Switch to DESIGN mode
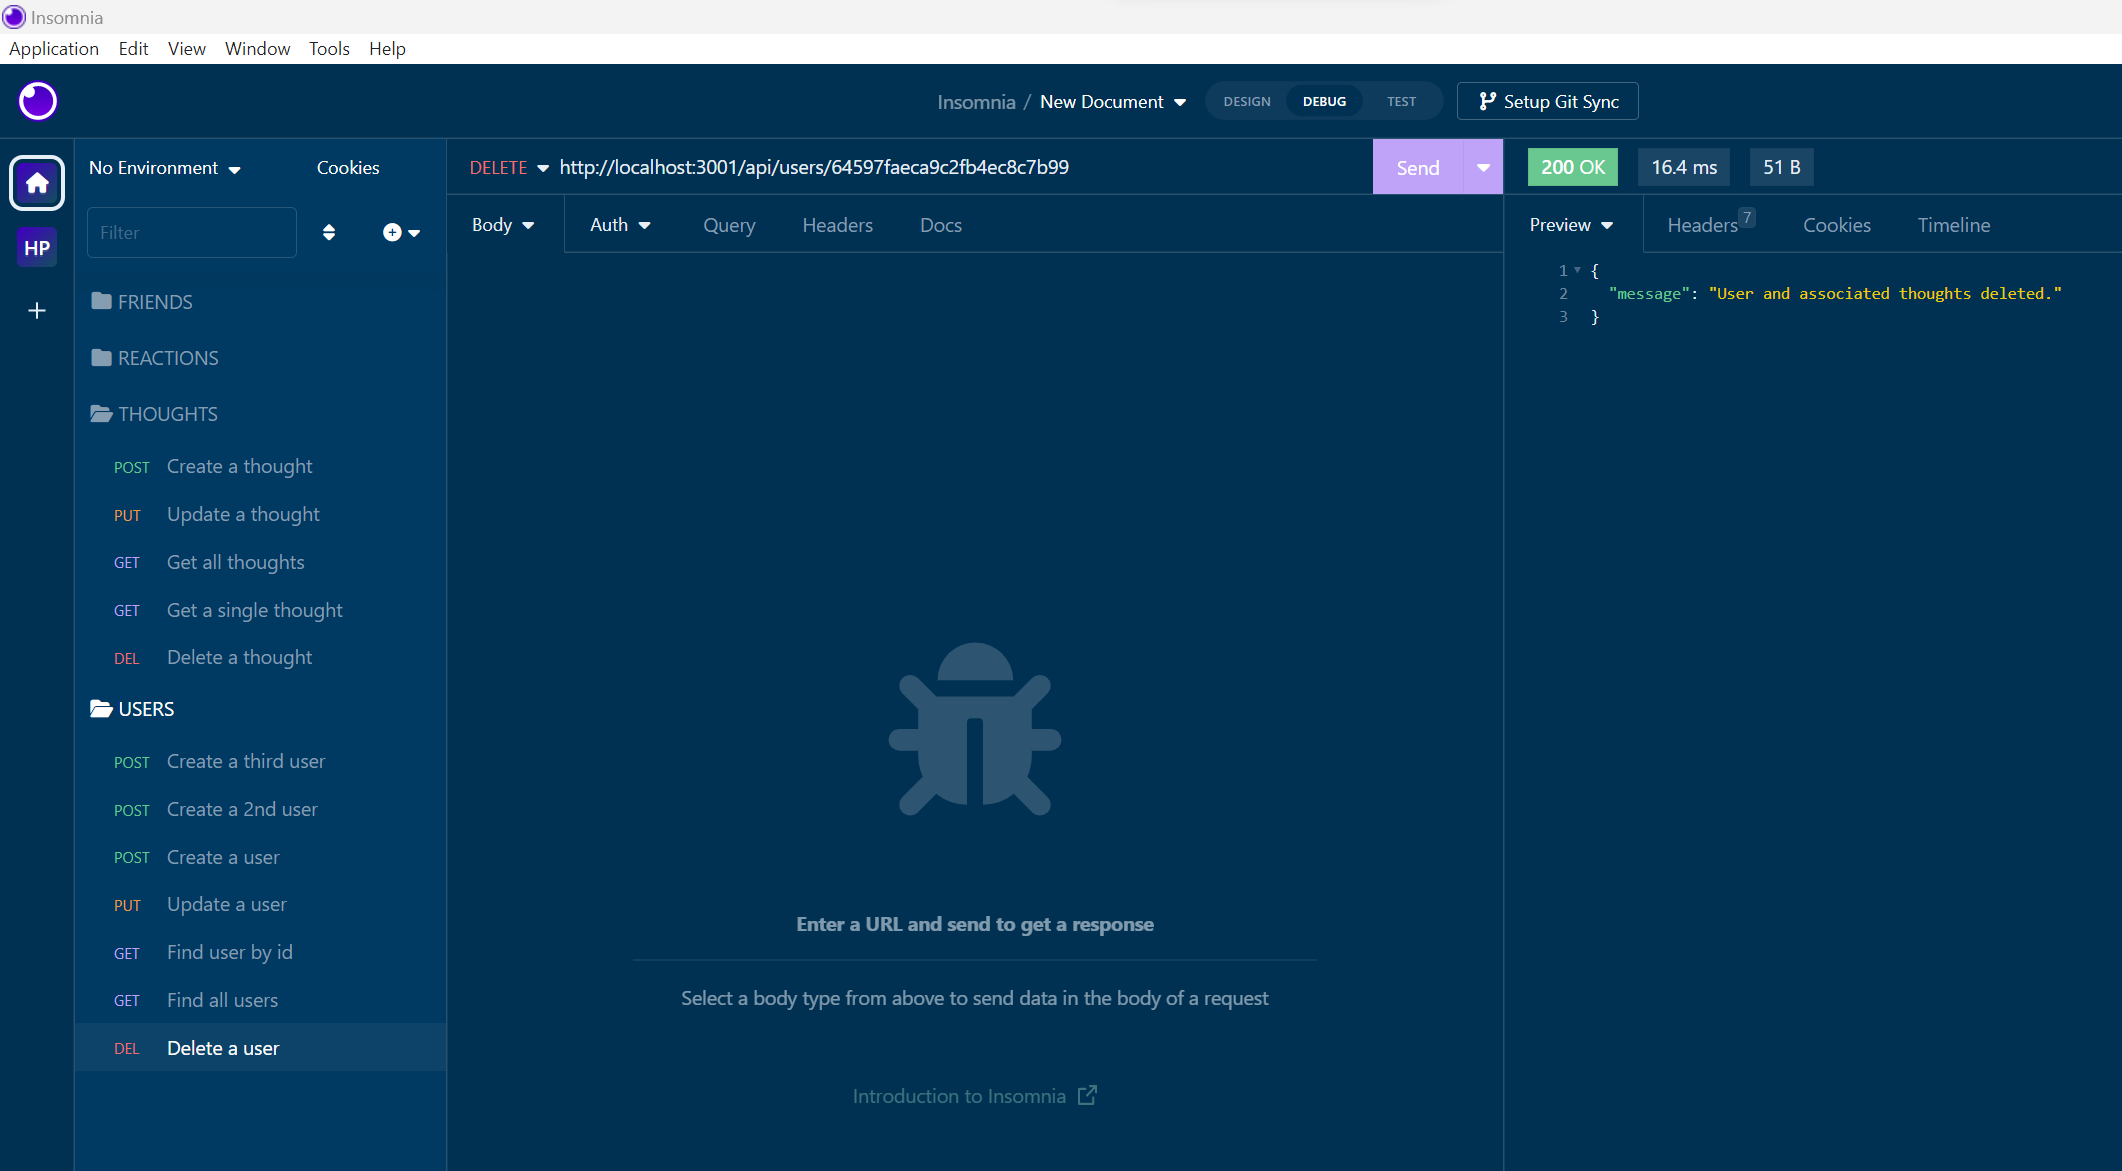This screenshot has width=2122, height=1171. coord(1246,101)
